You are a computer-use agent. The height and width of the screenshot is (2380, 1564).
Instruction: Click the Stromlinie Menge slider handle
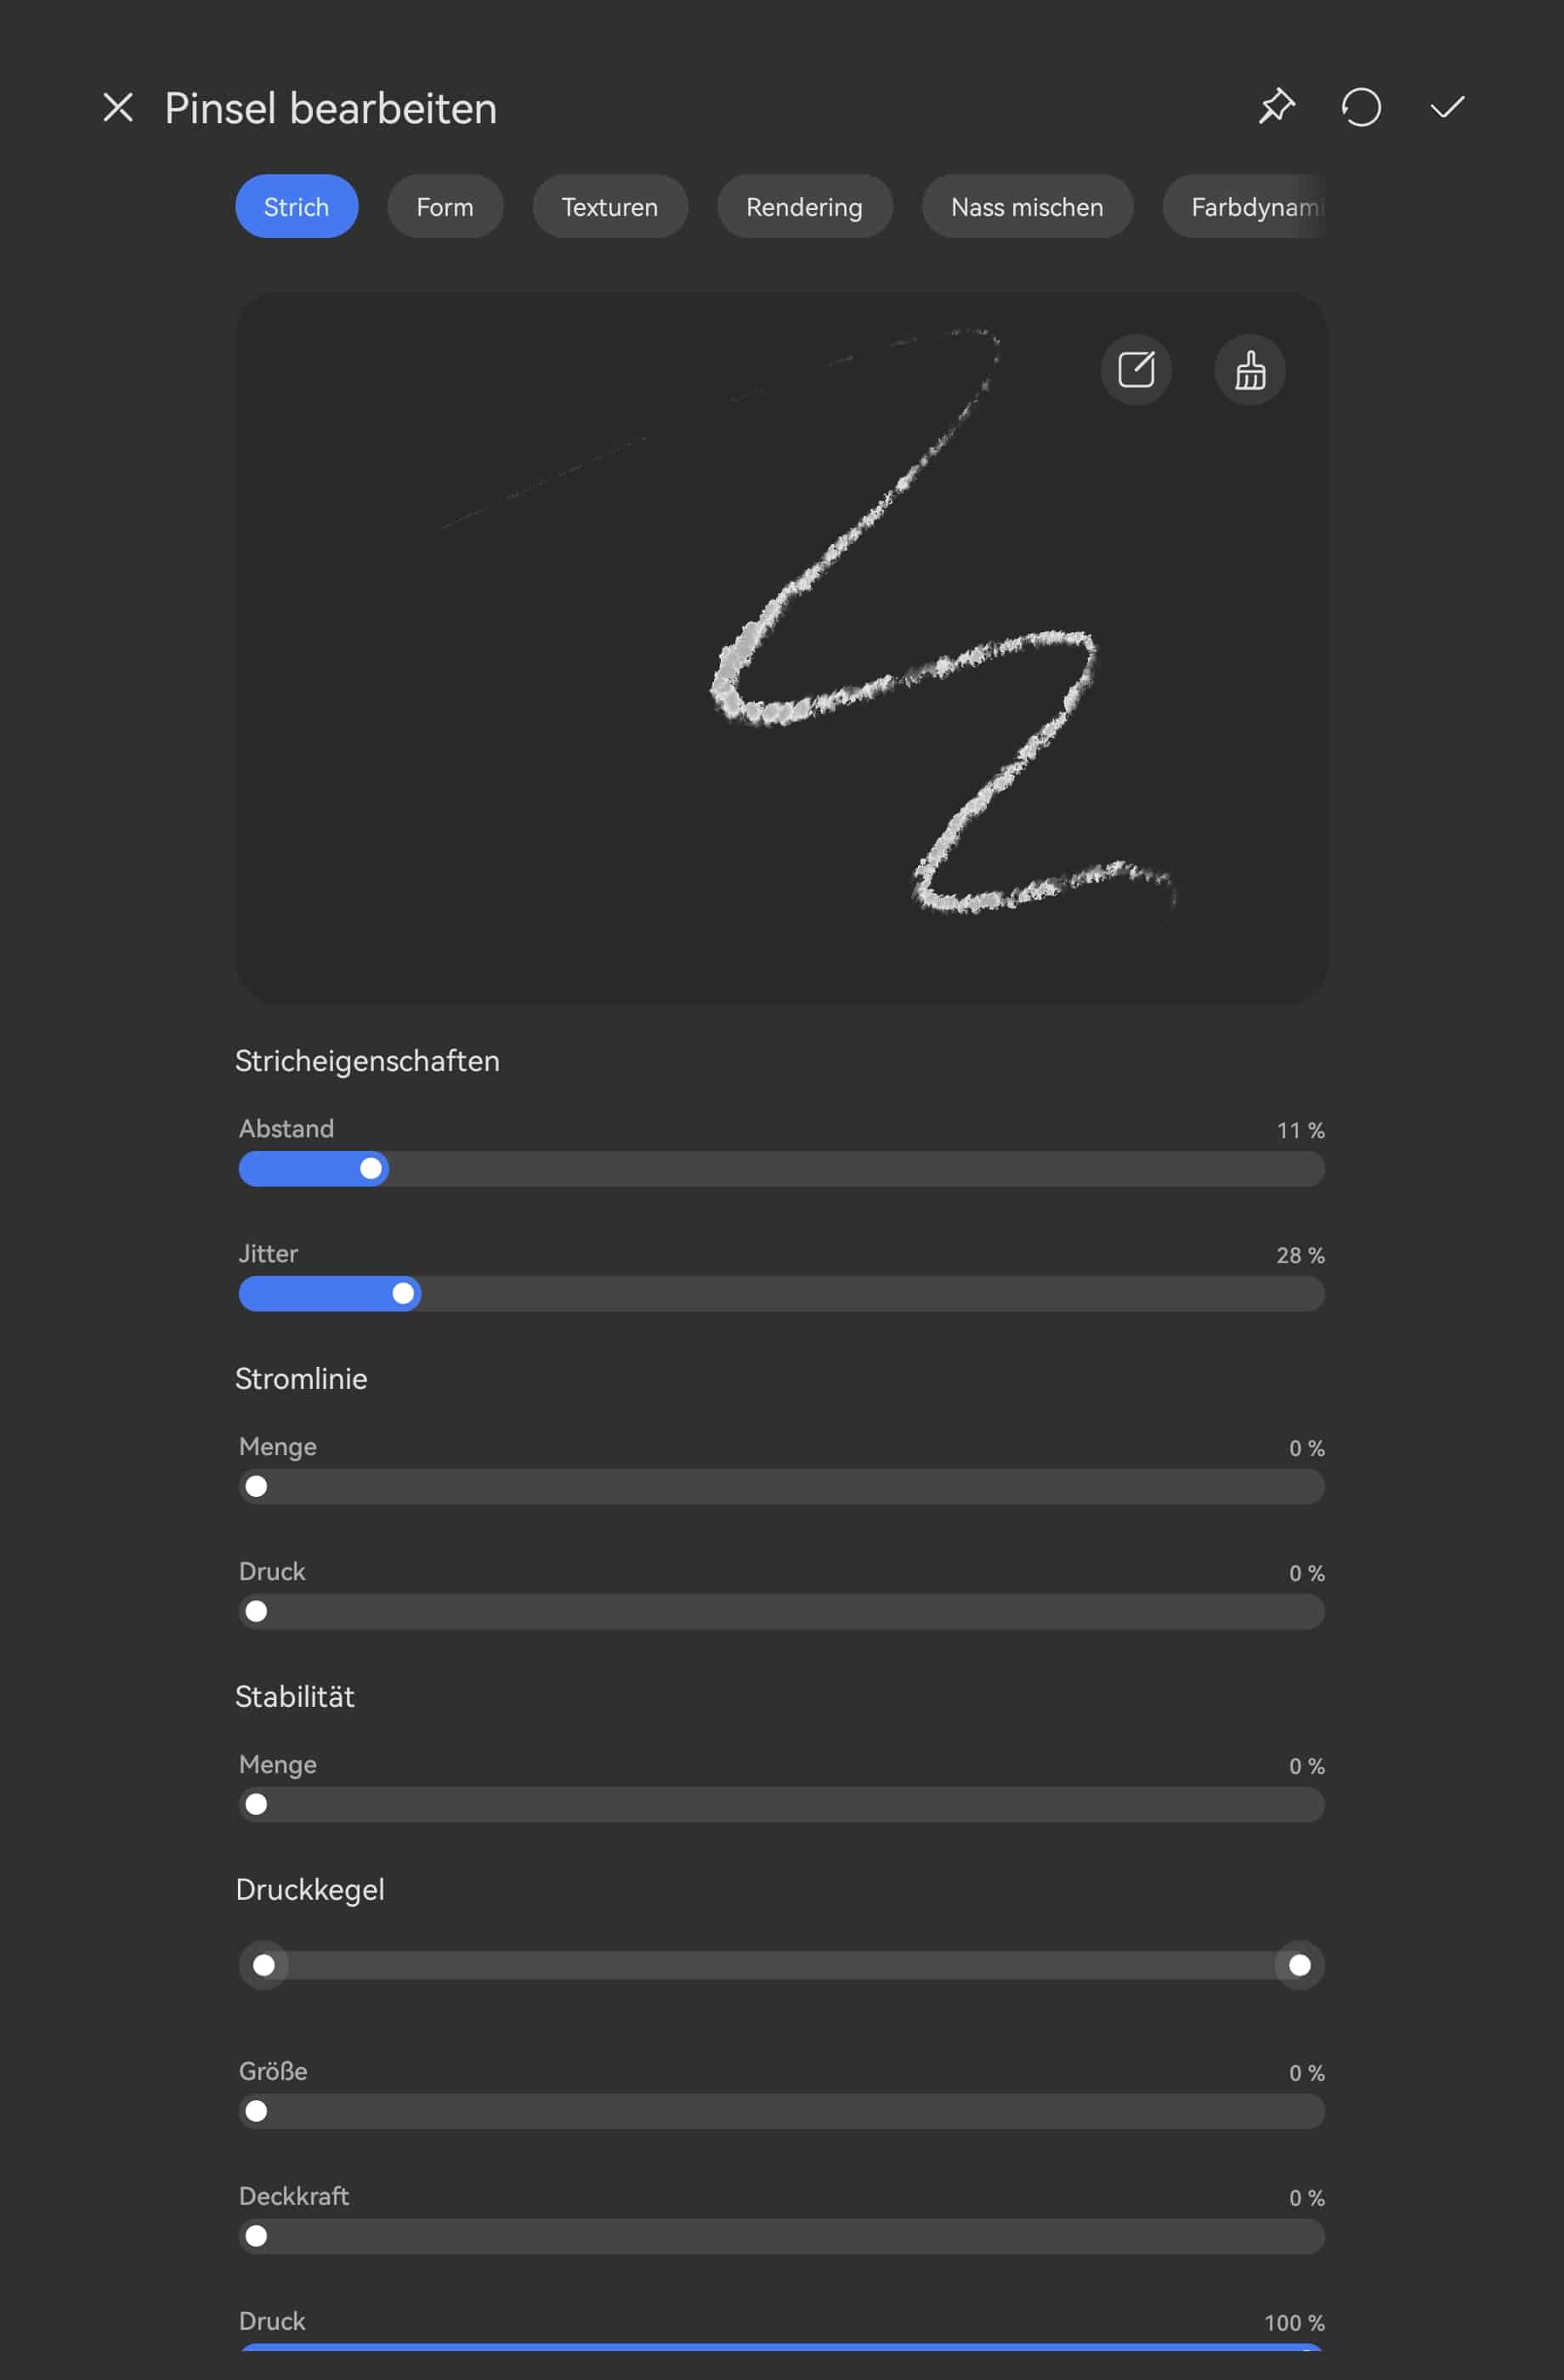[257, 1487]
